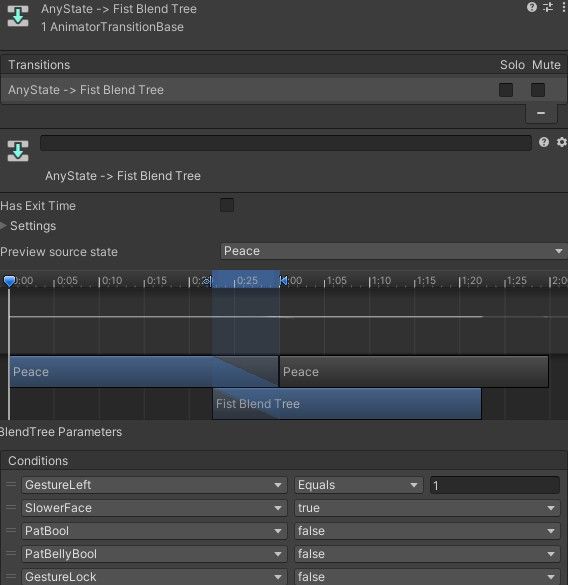The width and height of the screenshot is (568, 585).
Task: Enable the Has Exit Time checkbox
Action: (227, 205)
